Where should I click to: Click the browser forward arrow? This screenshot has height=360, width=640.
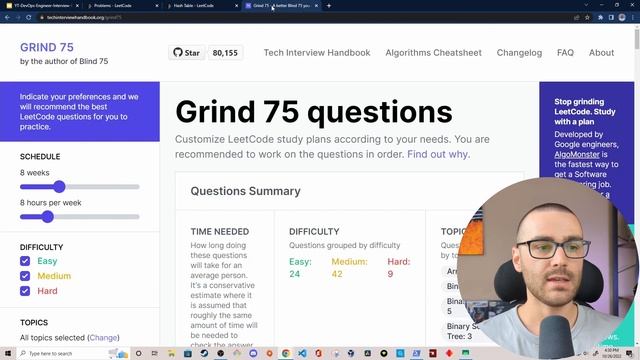[x=18, y=18]
